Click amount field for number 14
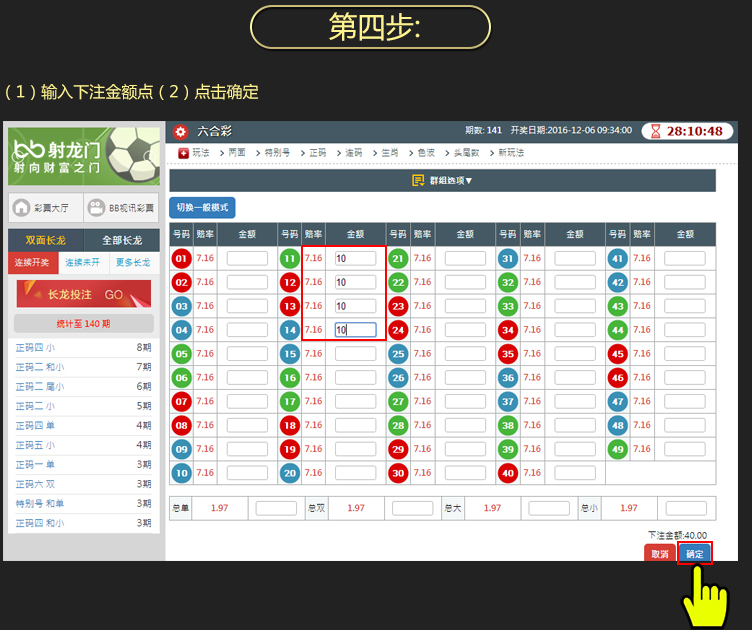Viewport: 752px width, 630px height. pyautogui.click(x=355, y=330)
